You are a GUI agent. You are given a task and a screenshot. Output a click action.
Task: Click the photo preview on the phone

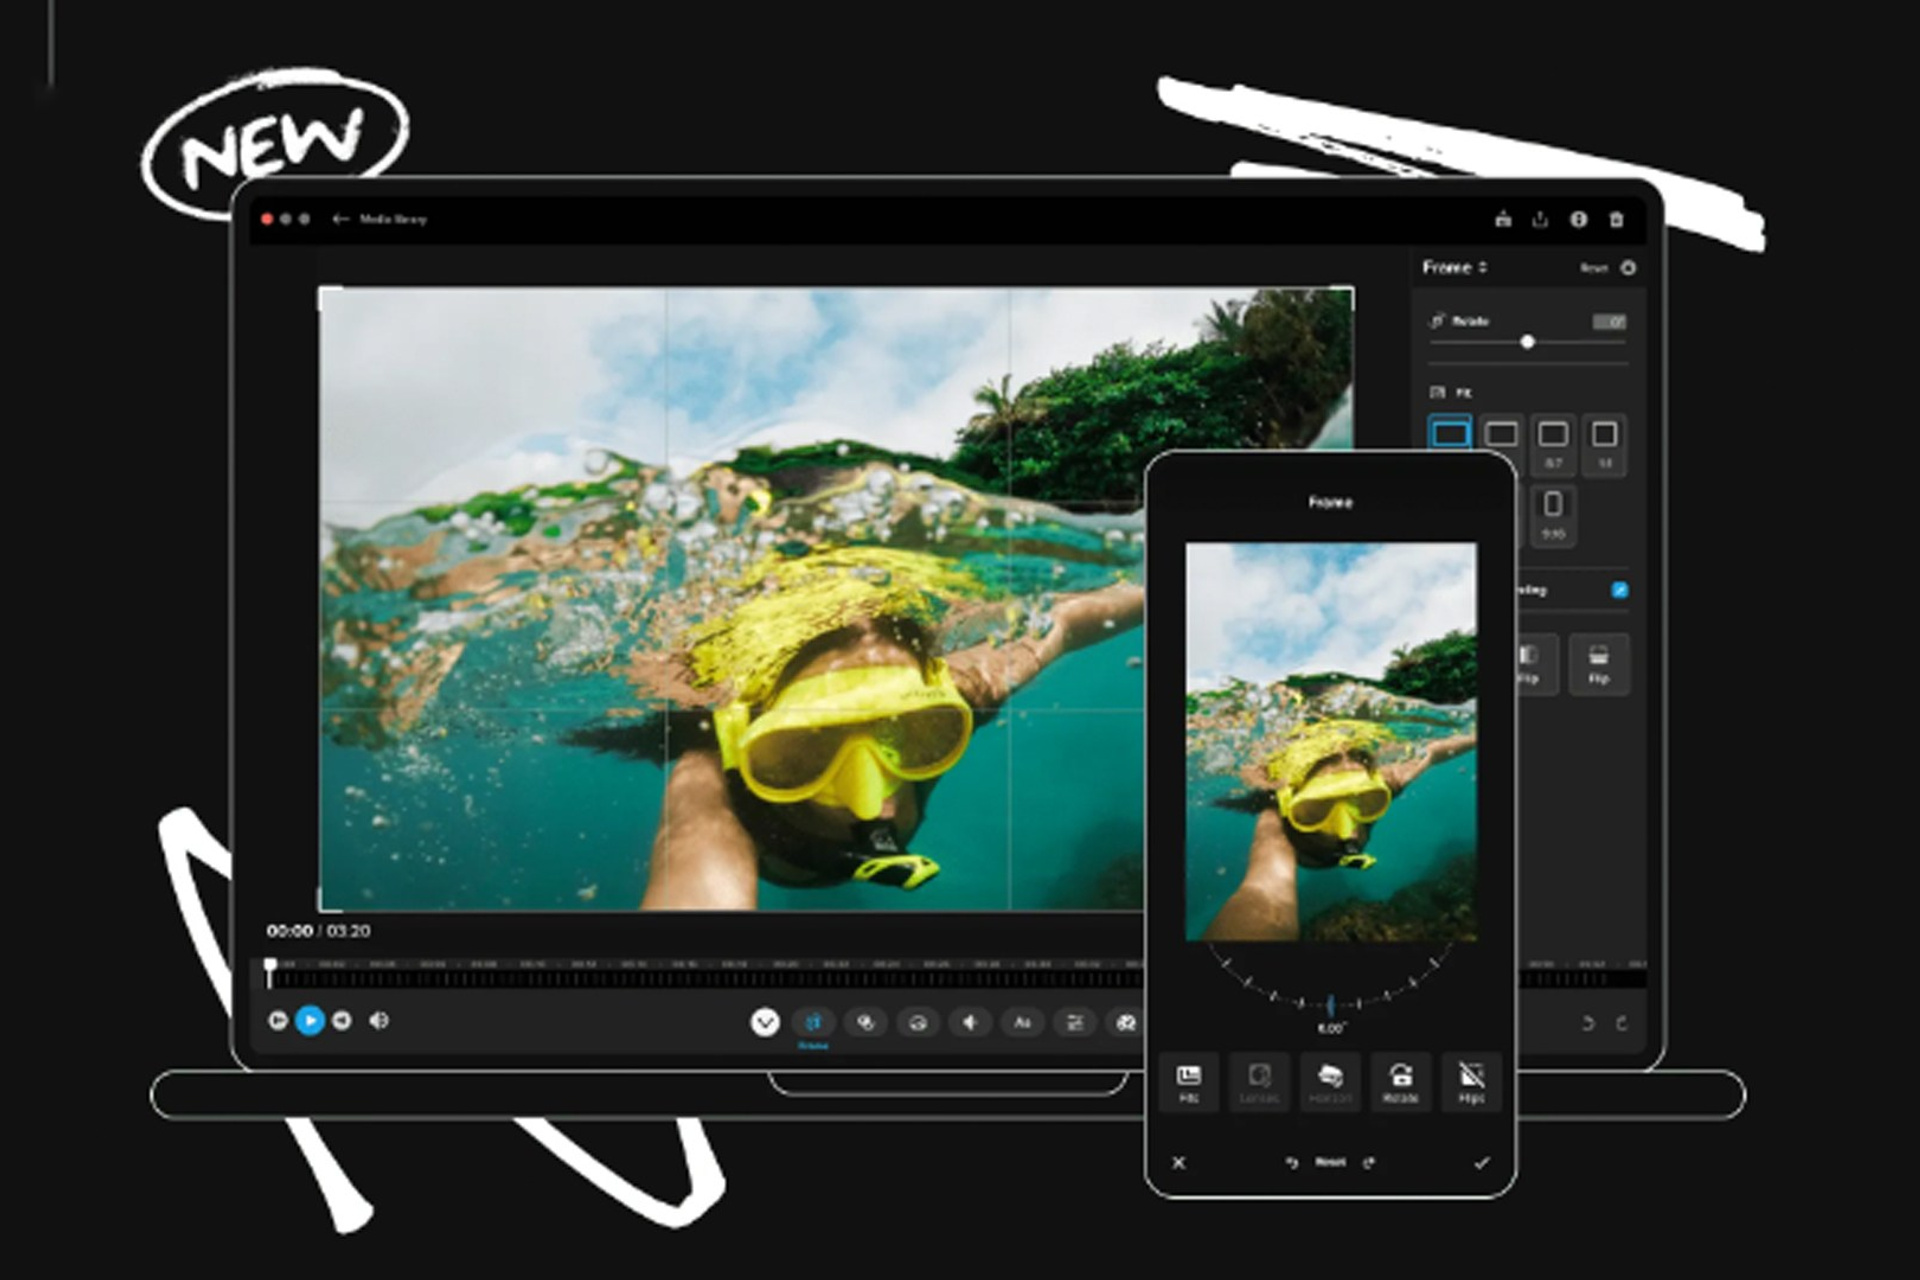pyautogui.click(x=1331, y=742)
